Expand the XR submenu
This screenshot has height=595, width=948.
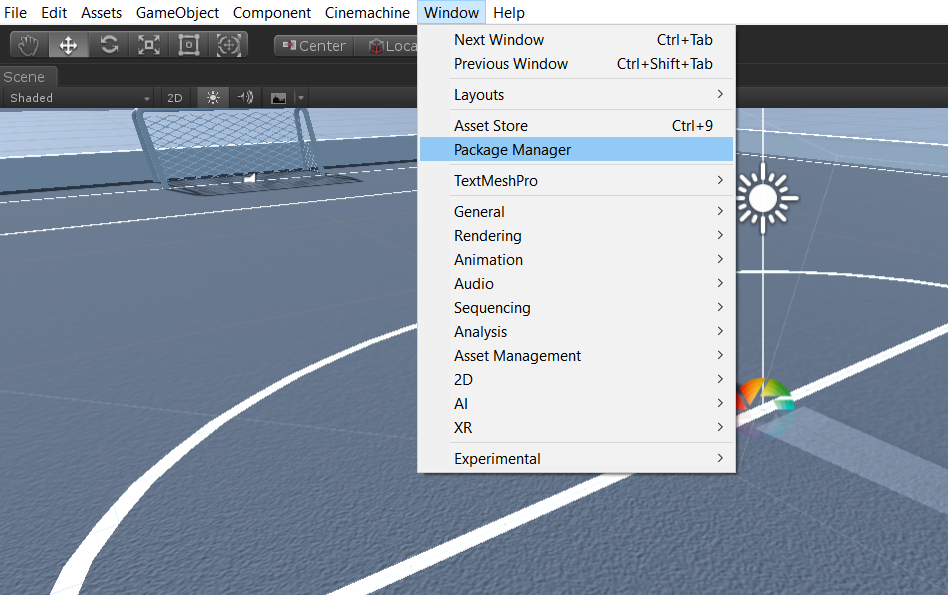576,428
